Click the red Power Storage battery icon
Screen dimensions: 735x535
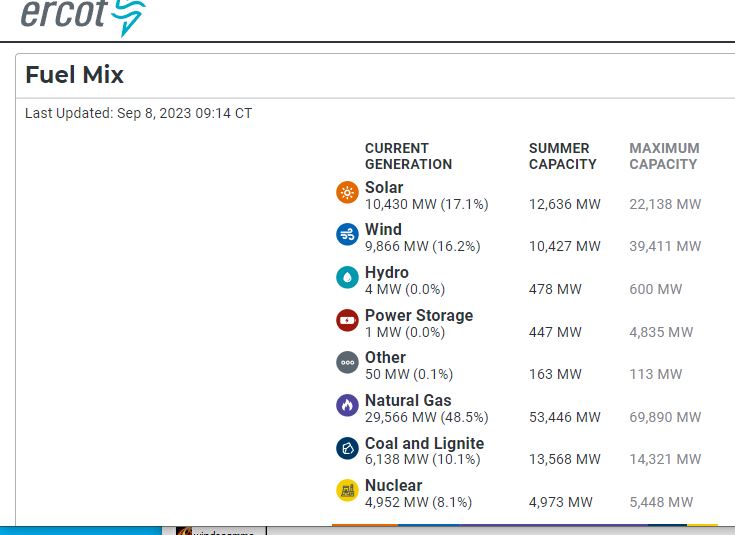pyautogui.click(x=347, y=320)
